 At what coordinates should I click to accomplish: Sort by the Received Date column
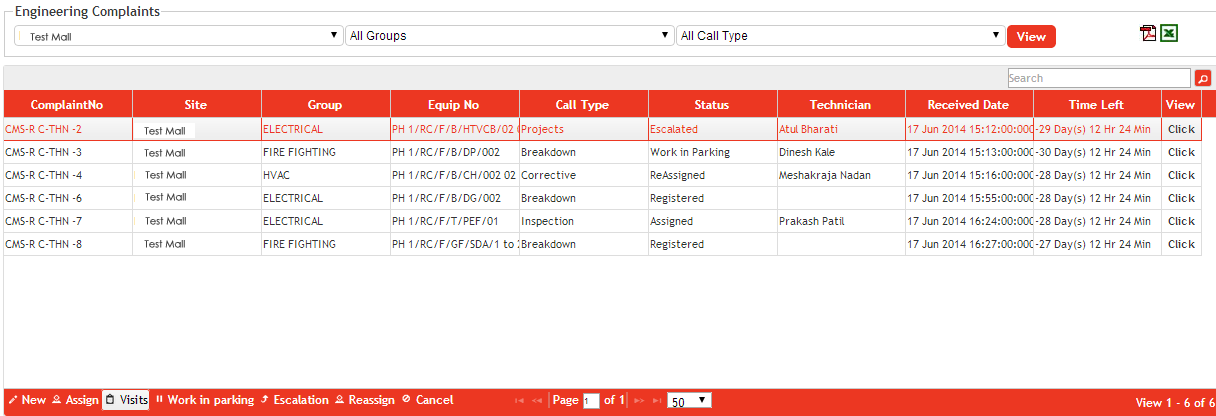pos(968,104)
